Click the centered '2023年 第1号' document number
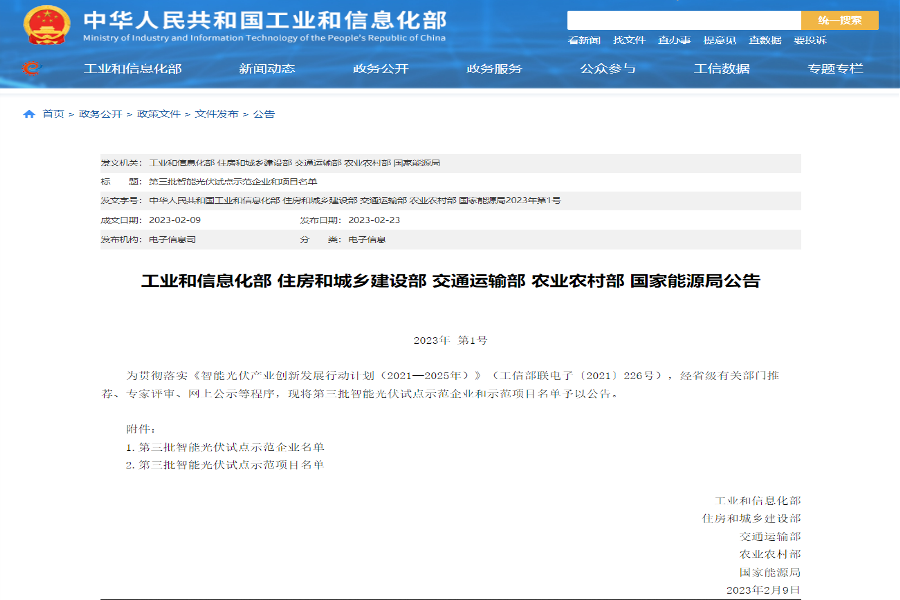The height and width of the screenshot is (600, 900). 451,340
